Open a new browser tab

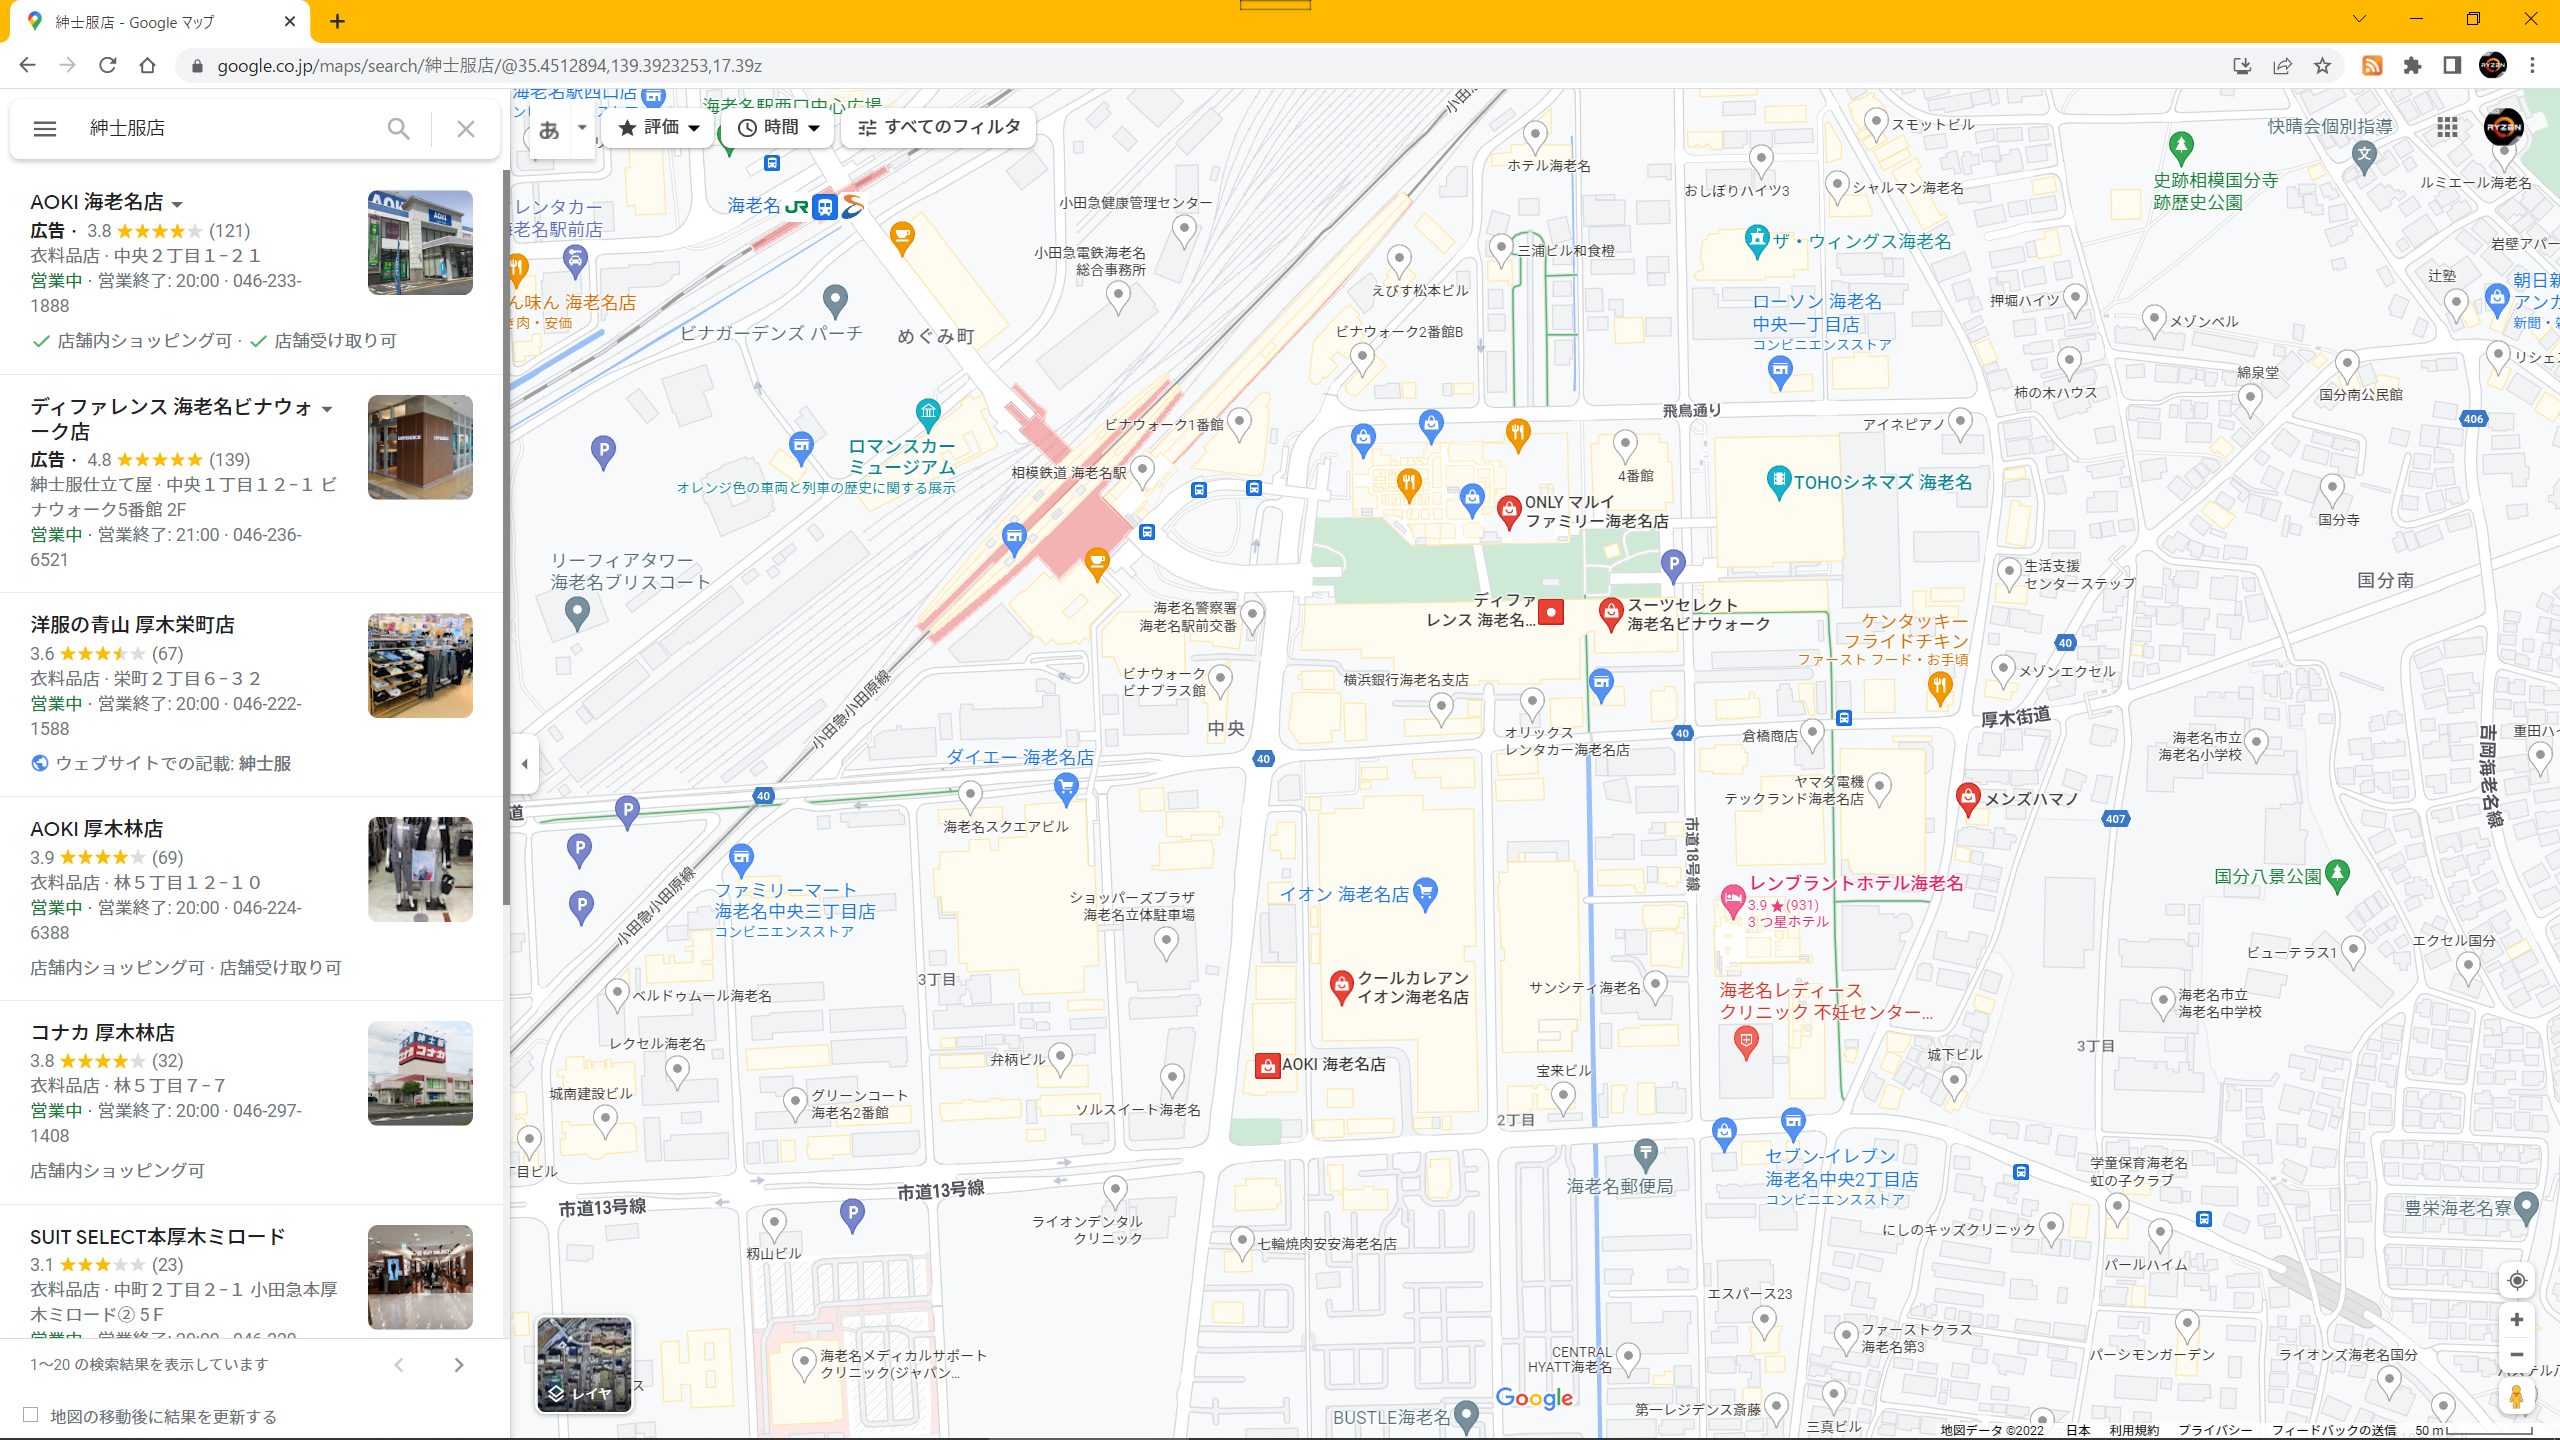pyautogui.click(x=338, y=22)
